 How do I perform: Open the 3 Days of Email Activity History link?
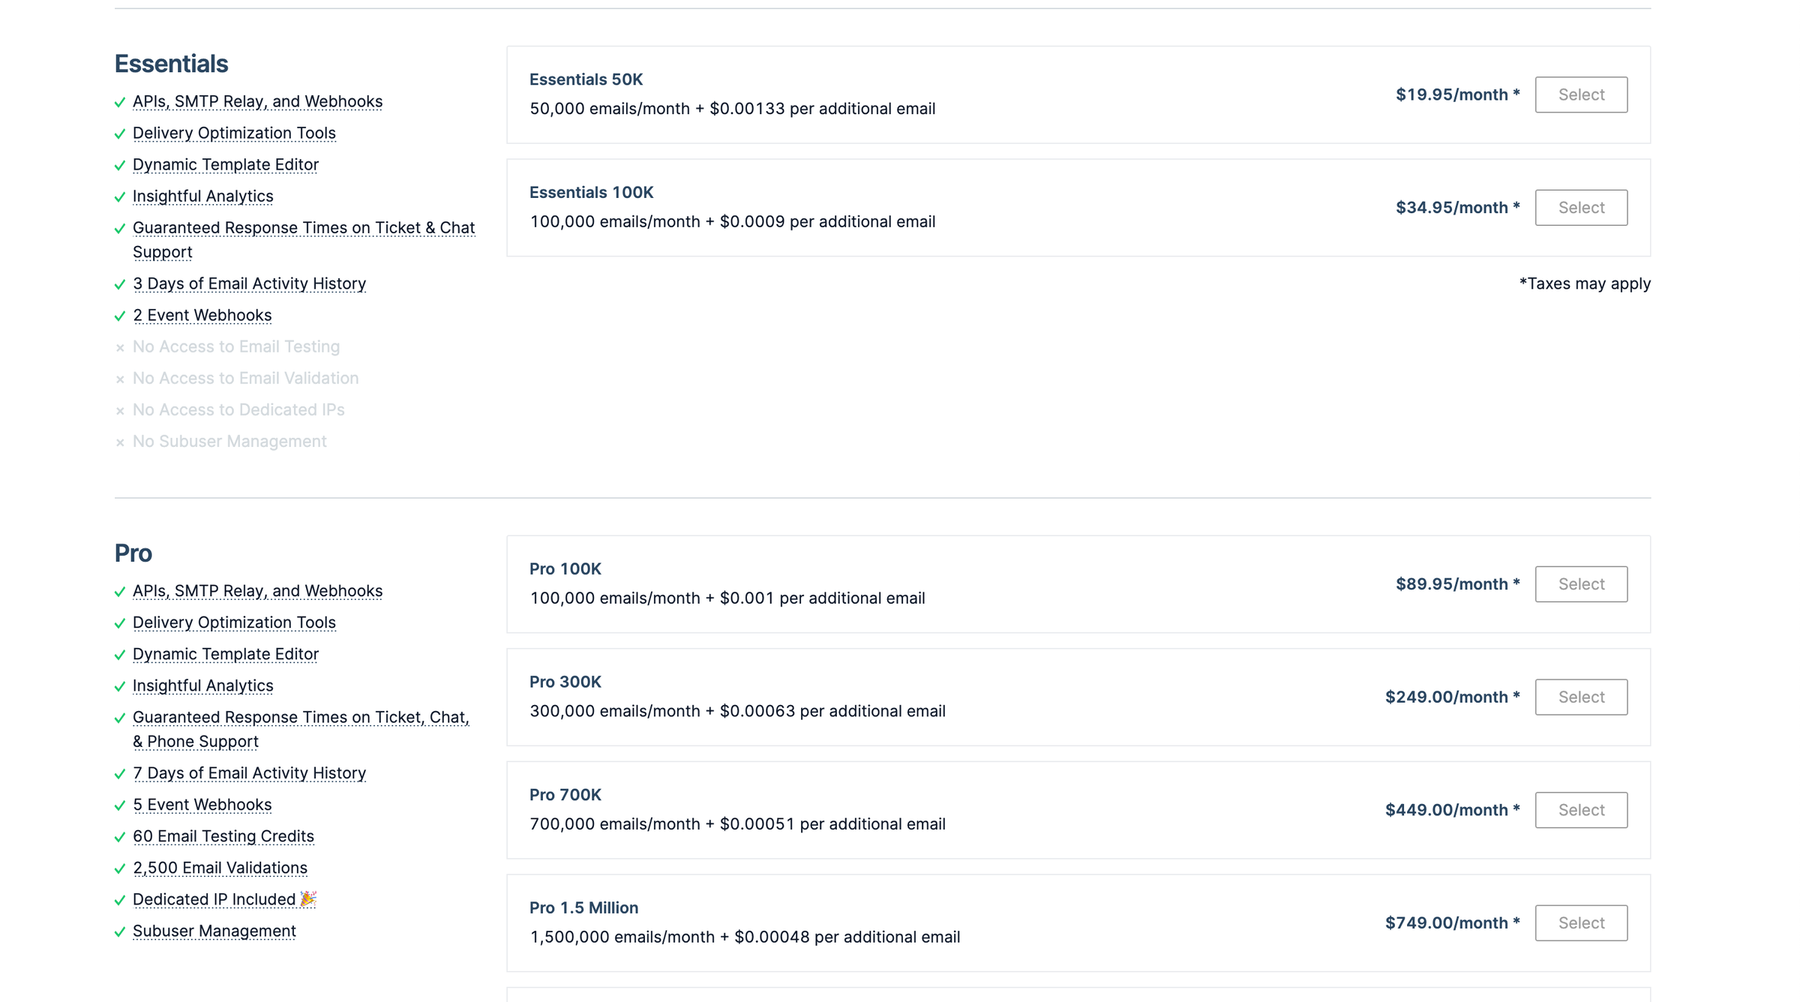249,283
